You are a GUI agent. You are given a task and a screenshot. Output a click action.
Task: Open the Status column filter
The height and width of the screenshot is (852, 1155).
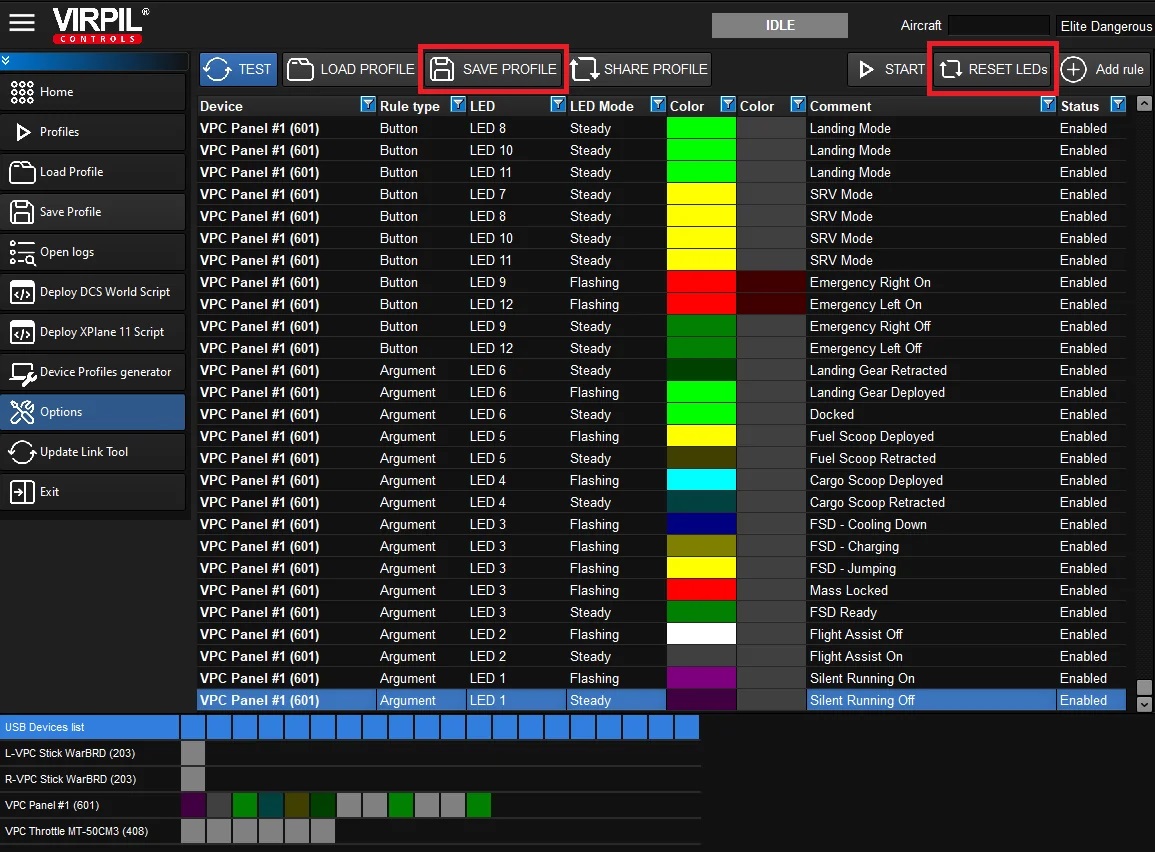[1117, 105]
